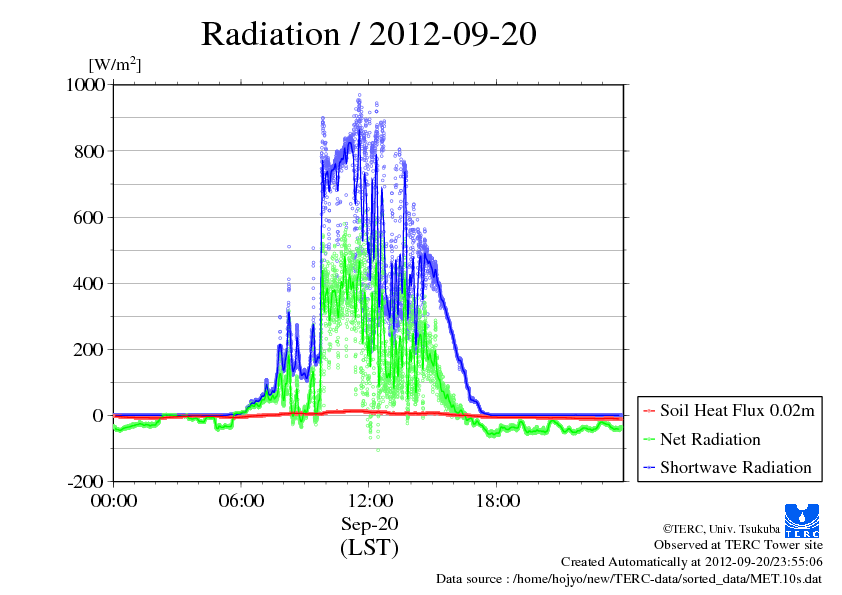This screenshot has height=595, width=842.
Task: Click the '06:00' x-axis label
Action: pyautogui.click(x=241, y=501)
